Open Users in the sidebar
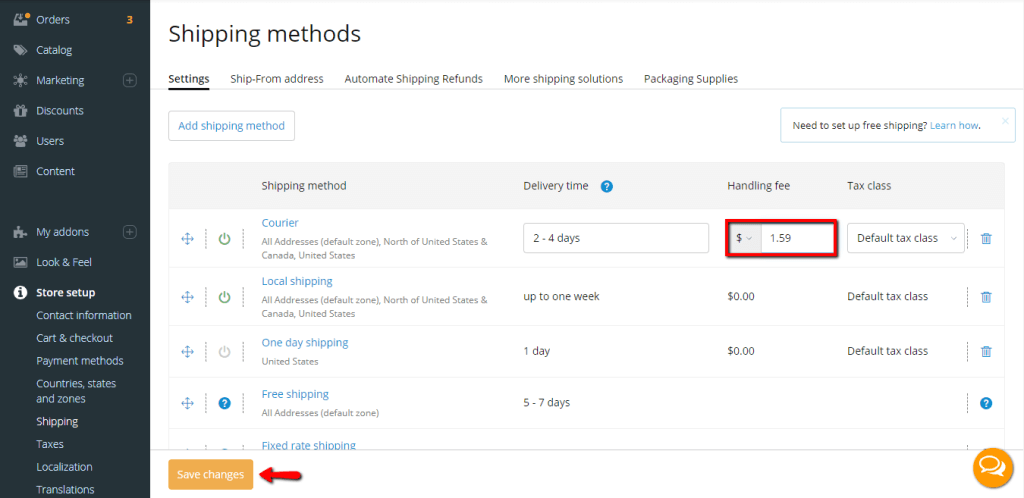The width and height of the screenshot is (1024, 498). (50, 141)
